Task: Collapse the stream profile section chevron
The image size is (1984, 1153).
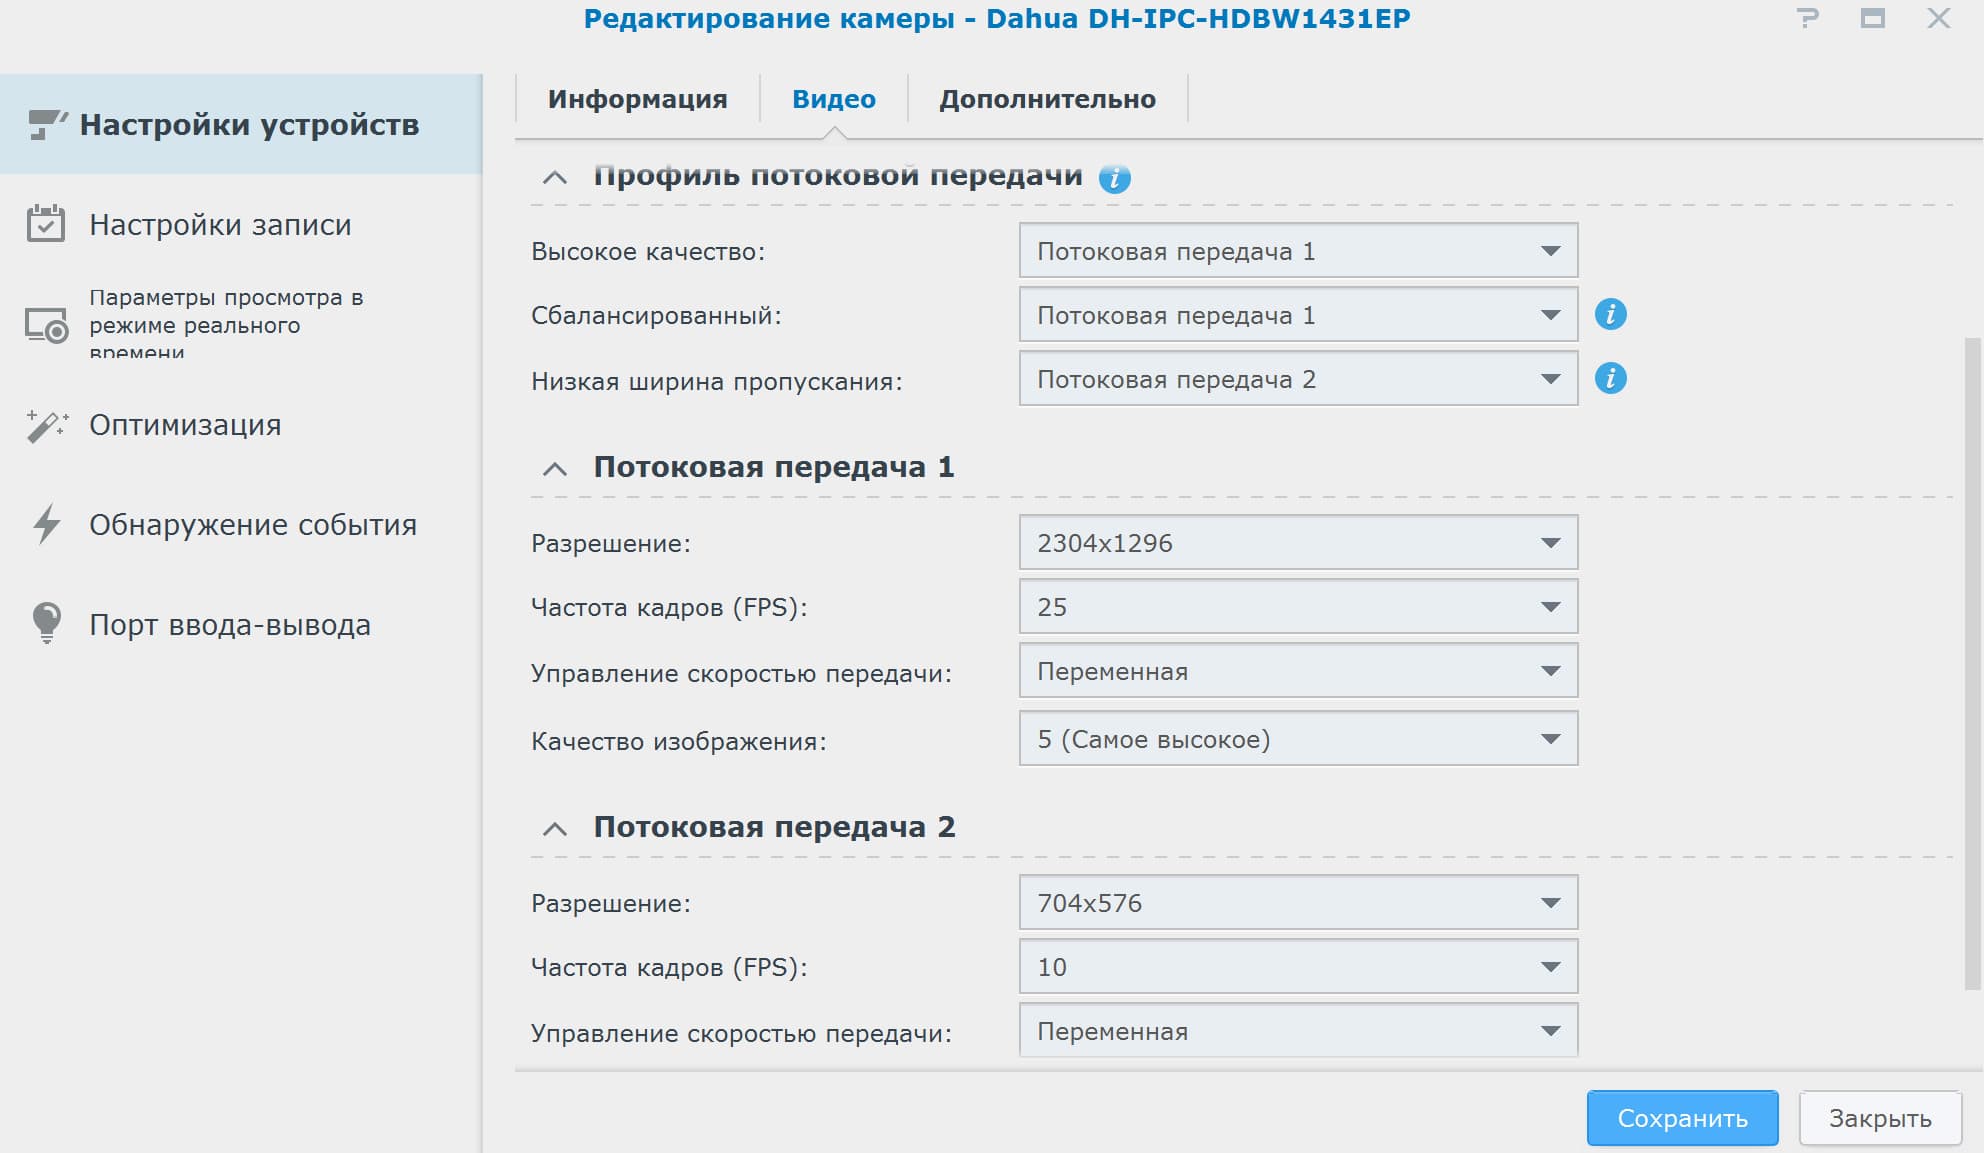Action: click(554, 178)
